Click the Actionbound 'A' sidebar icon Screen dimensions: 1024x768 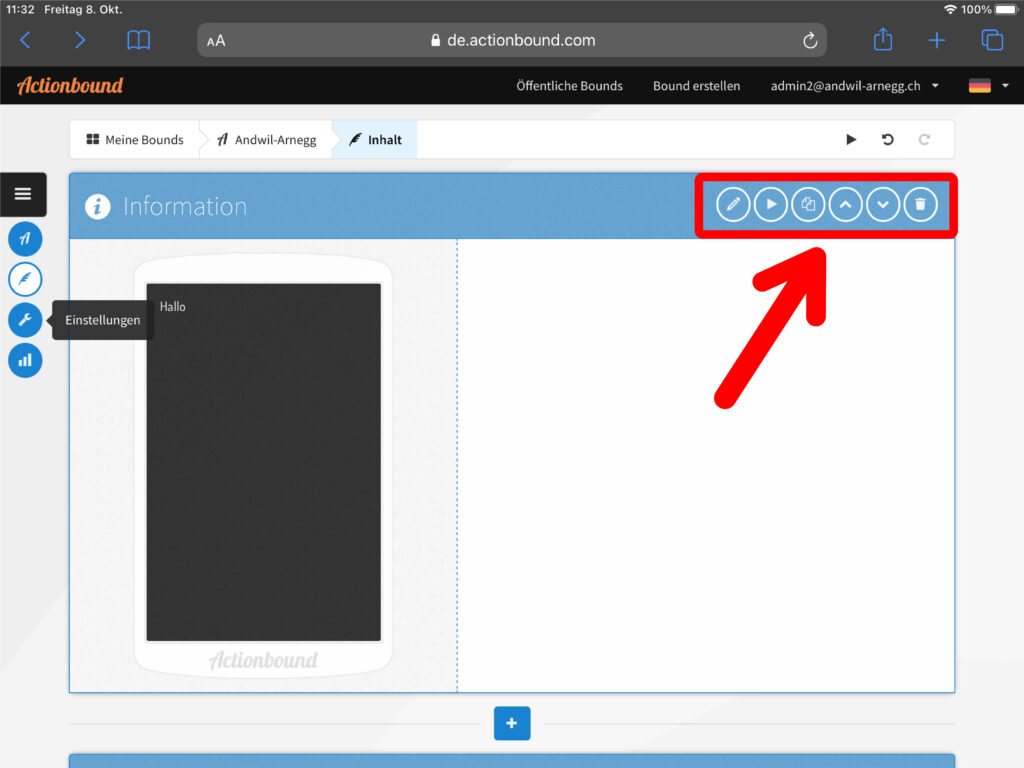(25, 239)
